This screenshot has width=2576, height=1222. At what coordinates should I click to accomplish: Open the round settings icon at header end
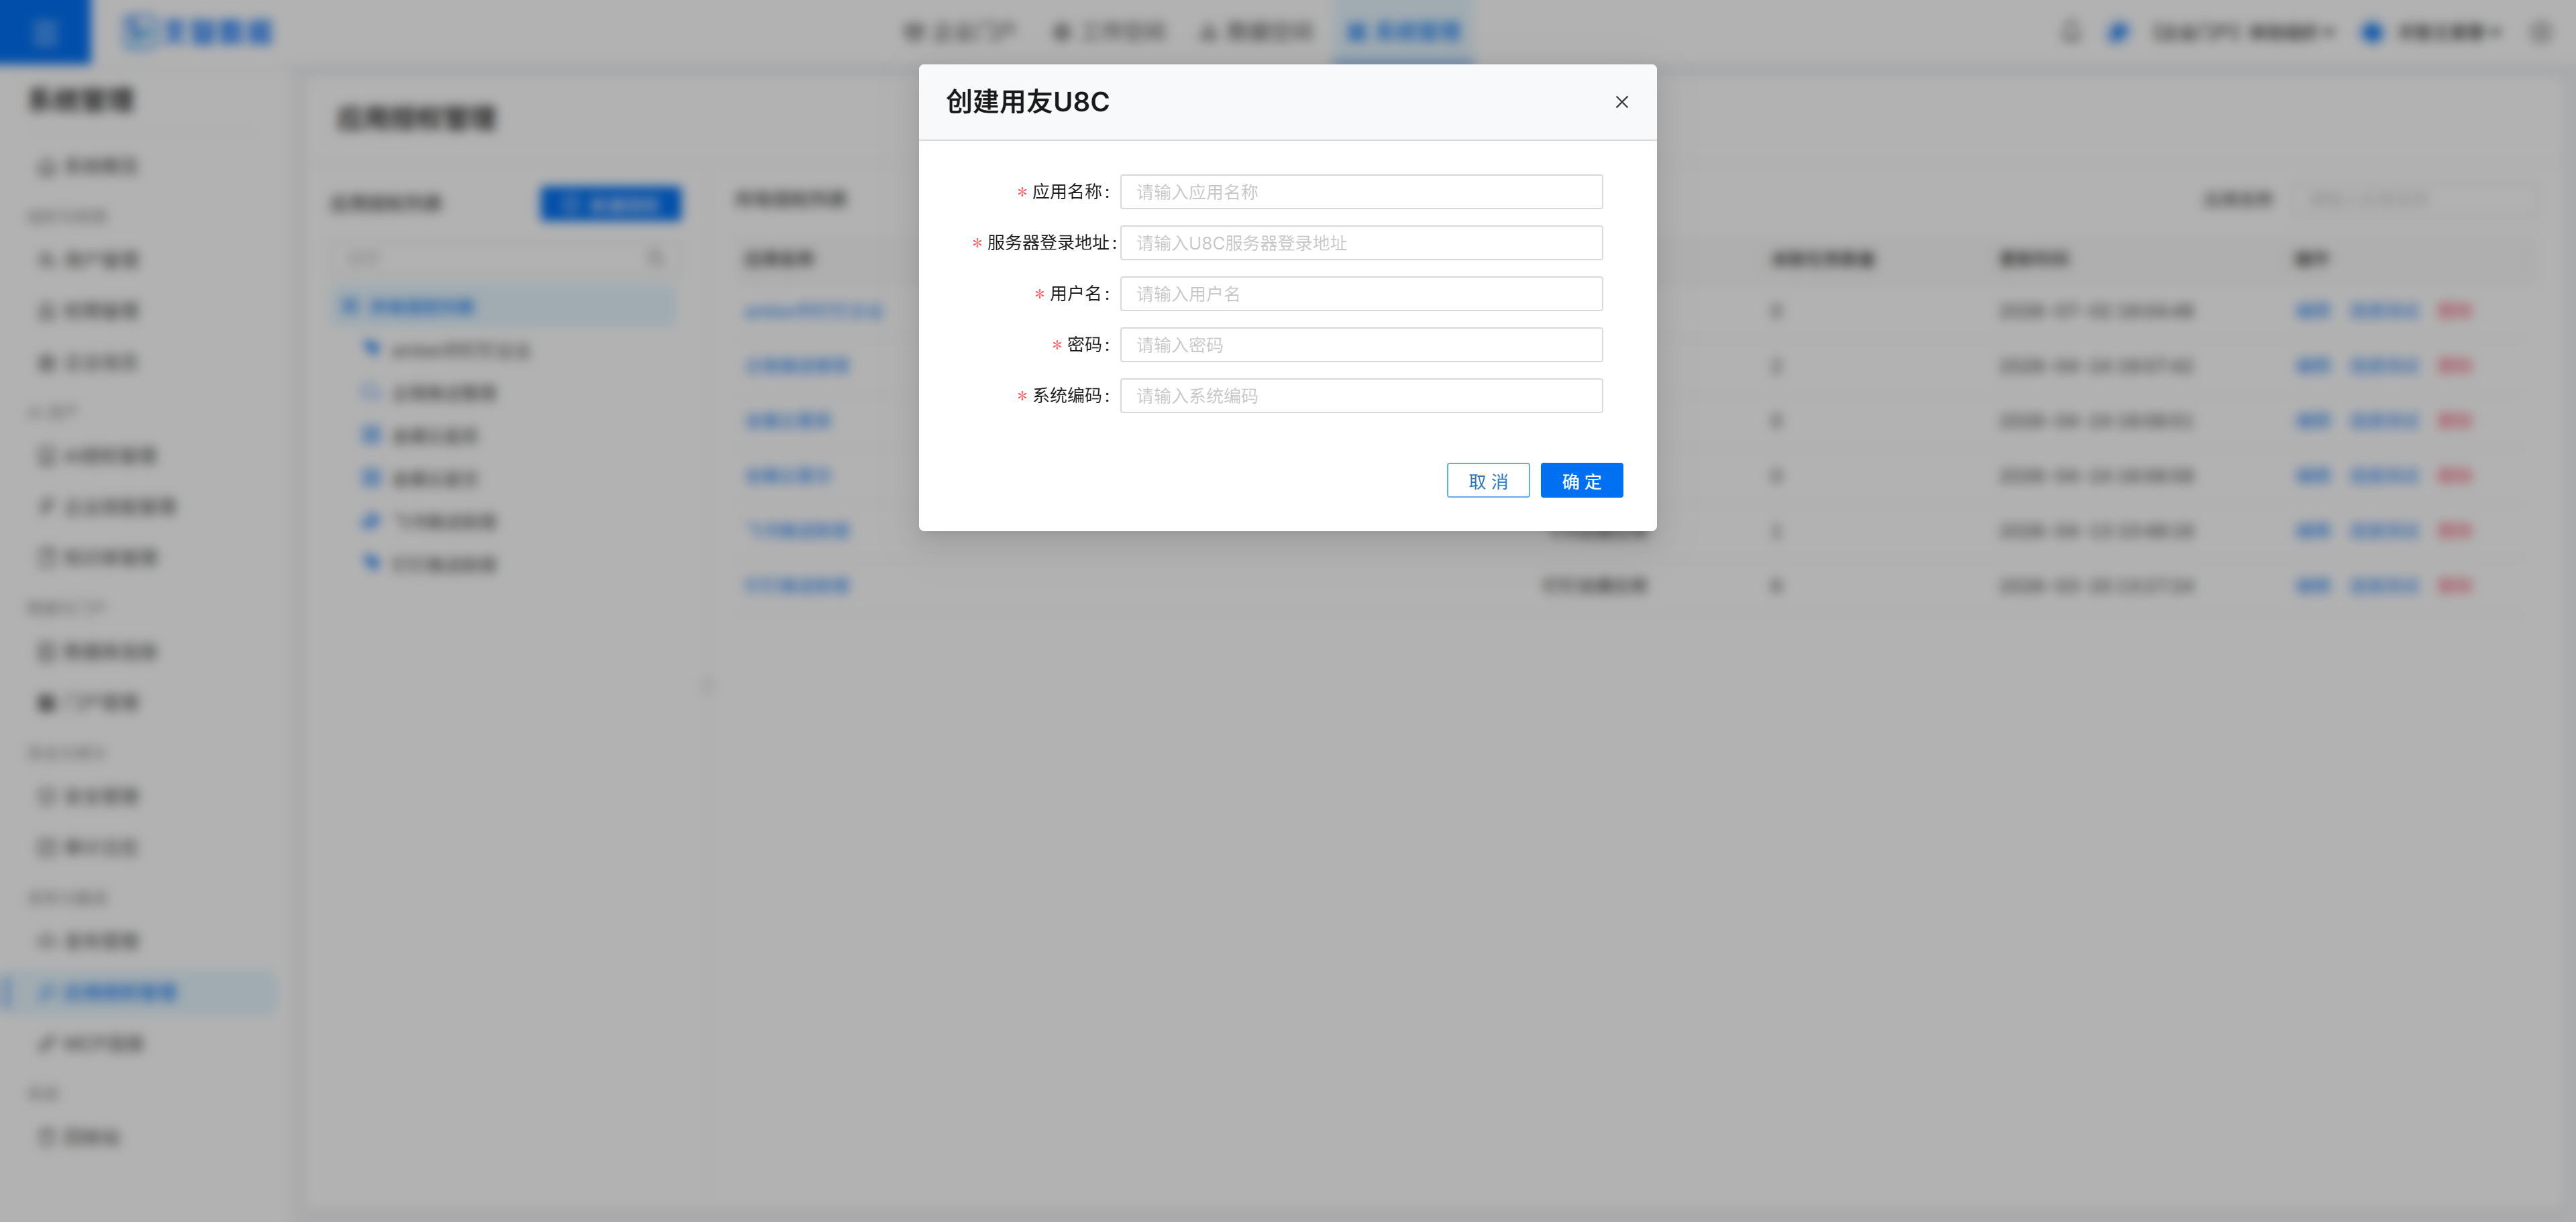[x=2541, y=32]
